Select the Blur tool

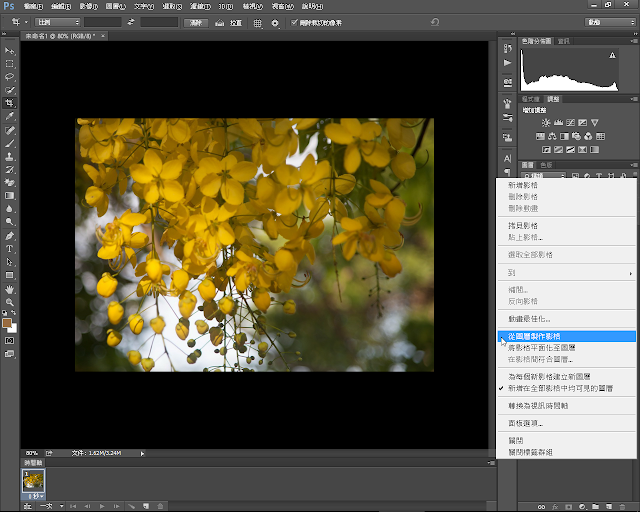click(x=9, y=209)
